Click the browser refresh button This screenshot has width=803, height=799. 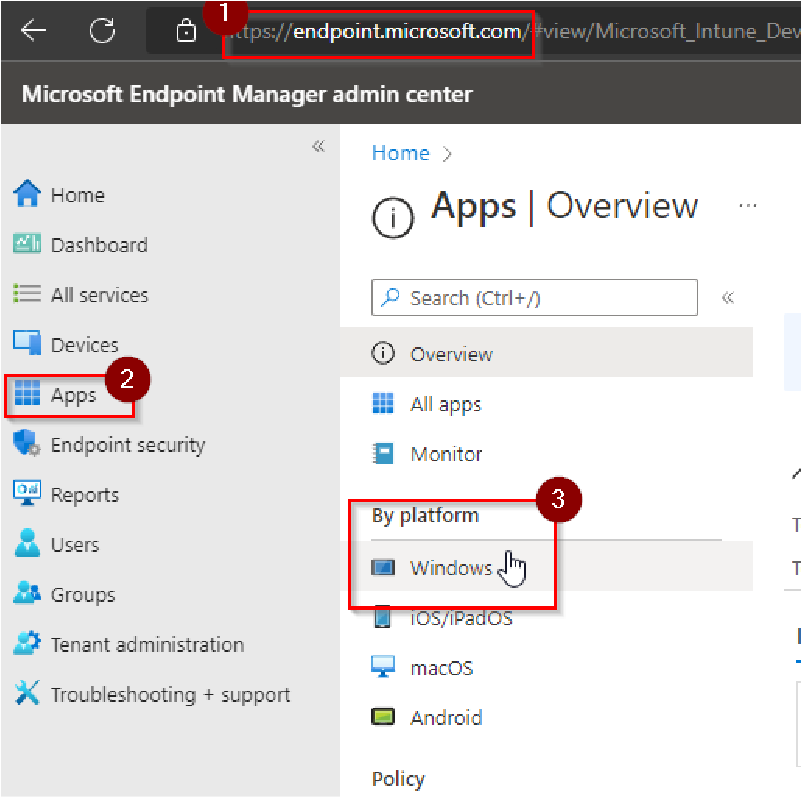[101, 30]
